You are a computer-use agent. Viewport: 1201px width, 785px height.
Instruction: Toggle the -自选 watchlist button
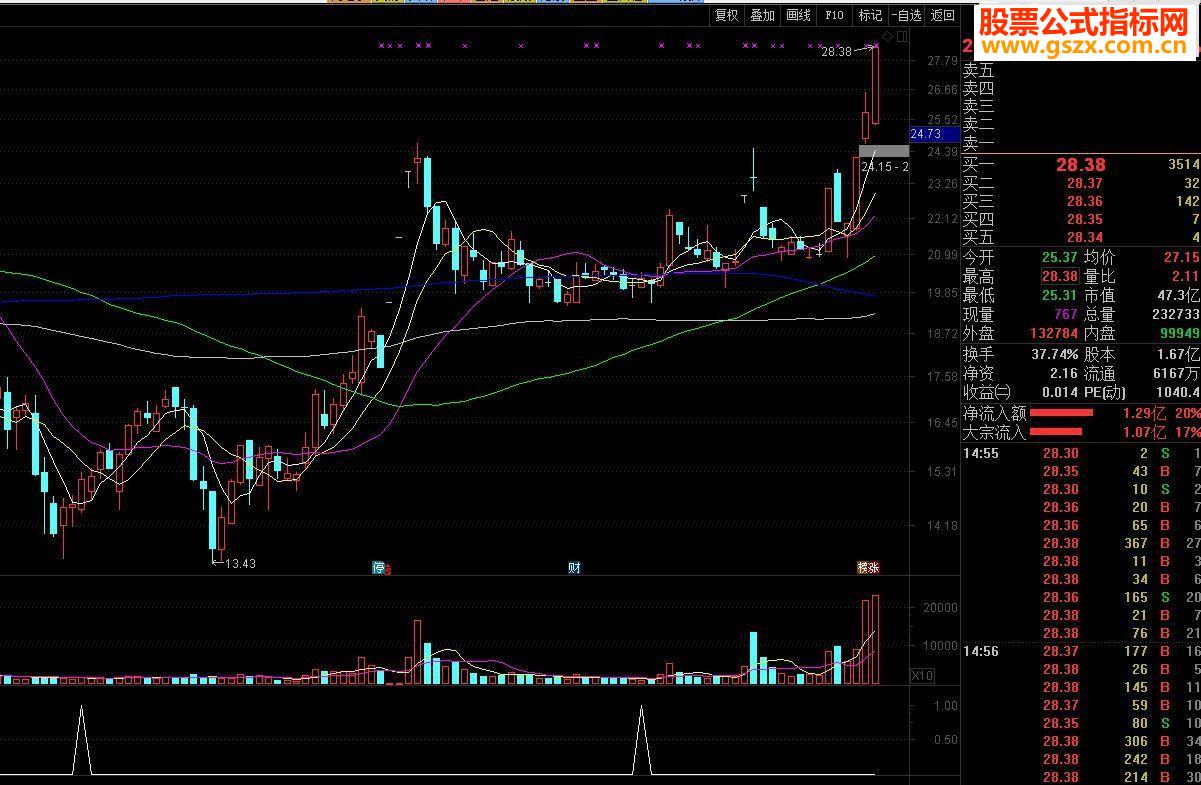coord(906,15)
